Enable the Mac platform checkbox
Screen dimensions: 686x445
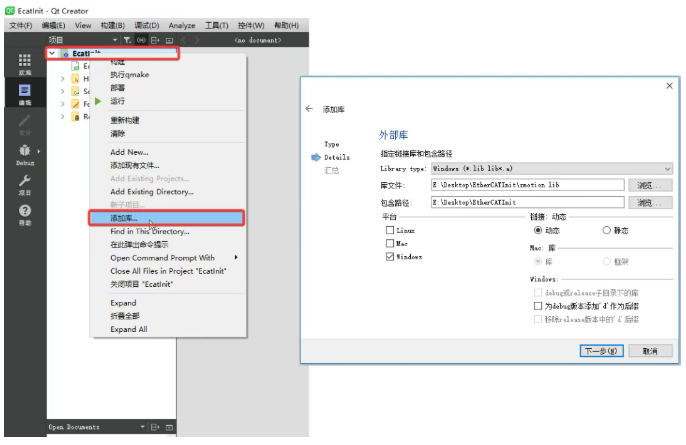pyautogui.click(x=390, y=243)
